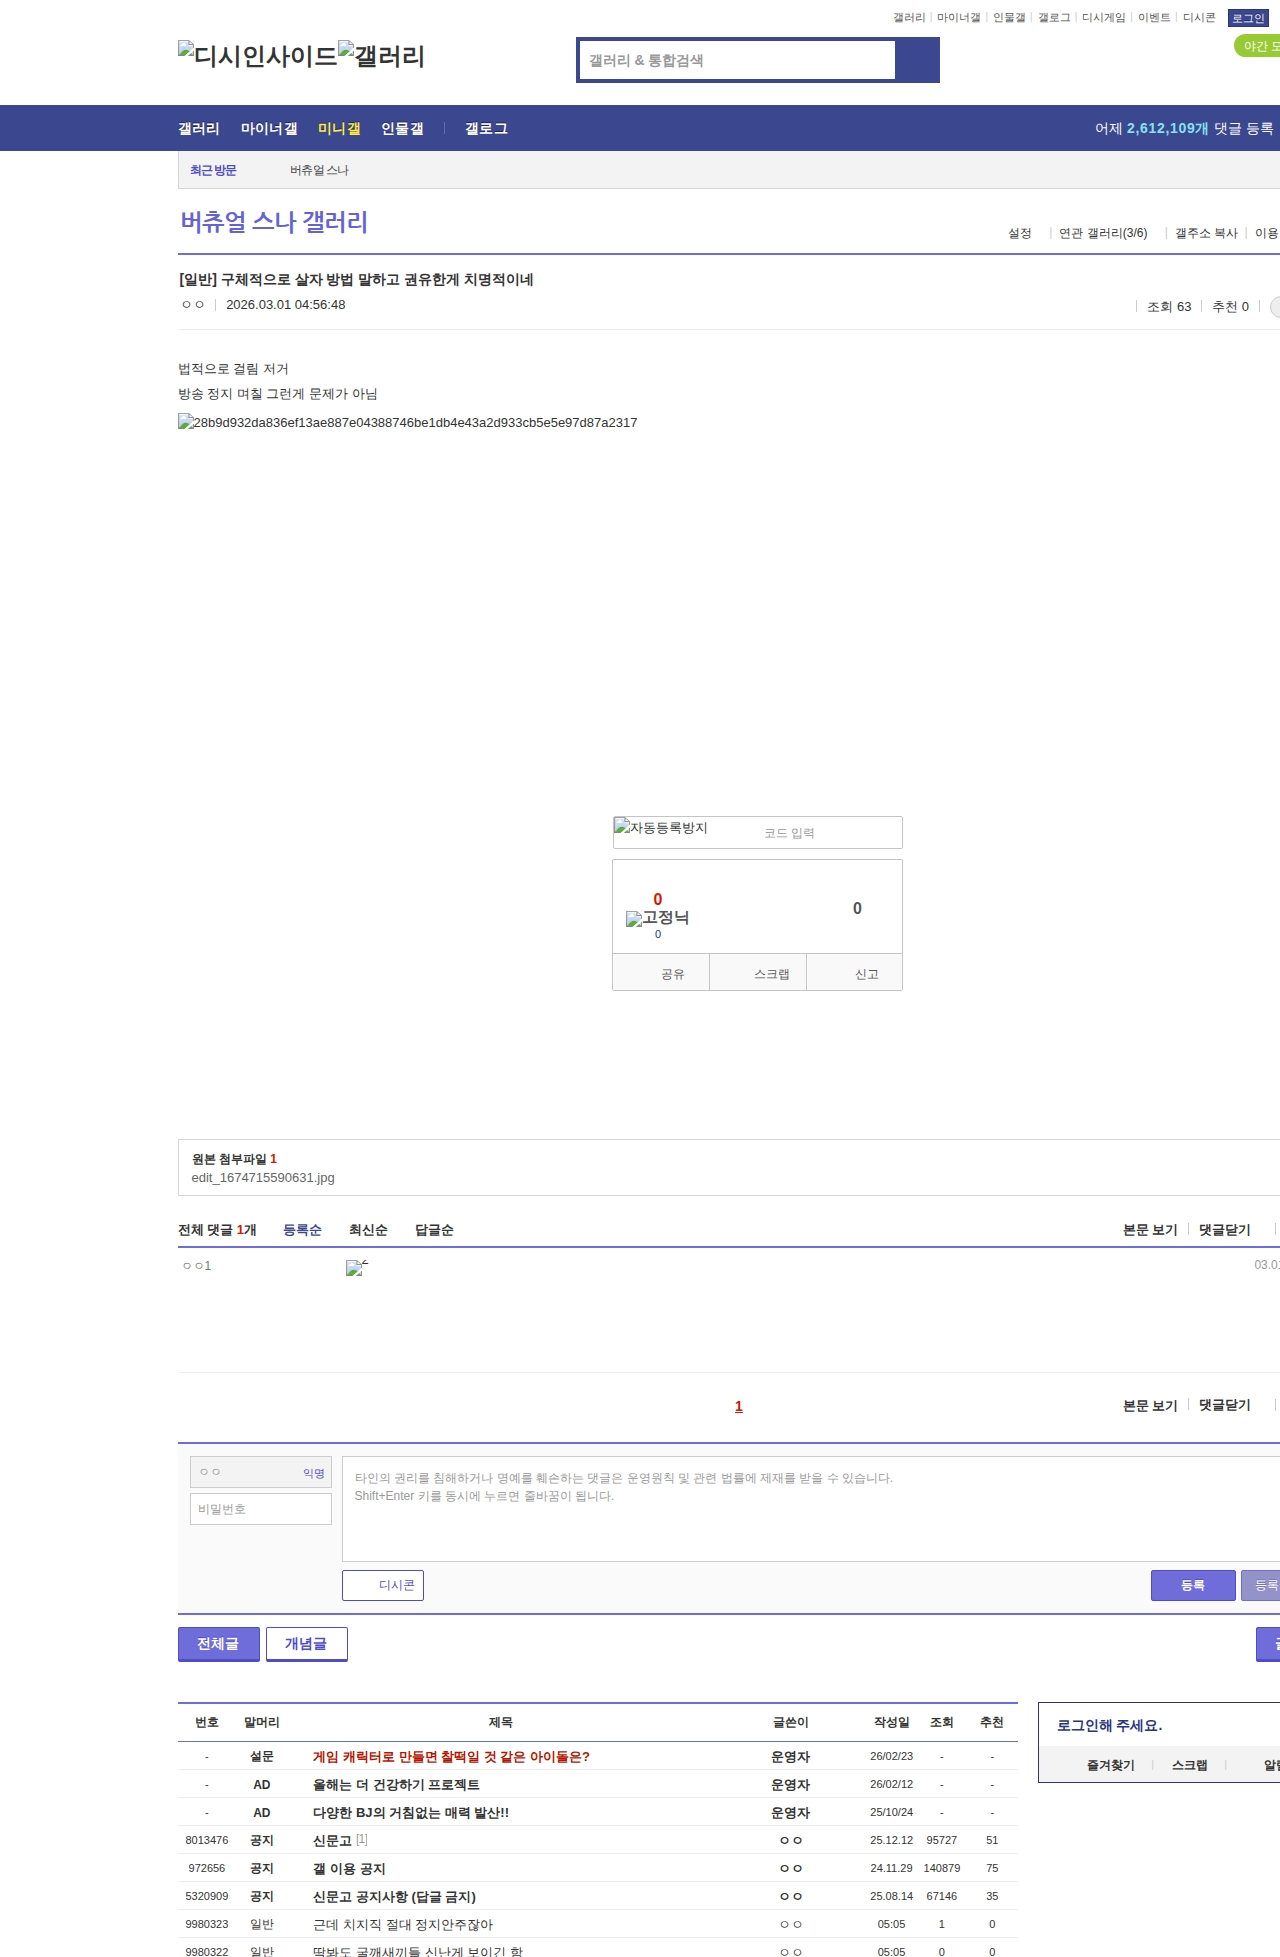Open the 갤 이용 공지 post
Screen dimensions: 1280x1957
click(349, 1869)
